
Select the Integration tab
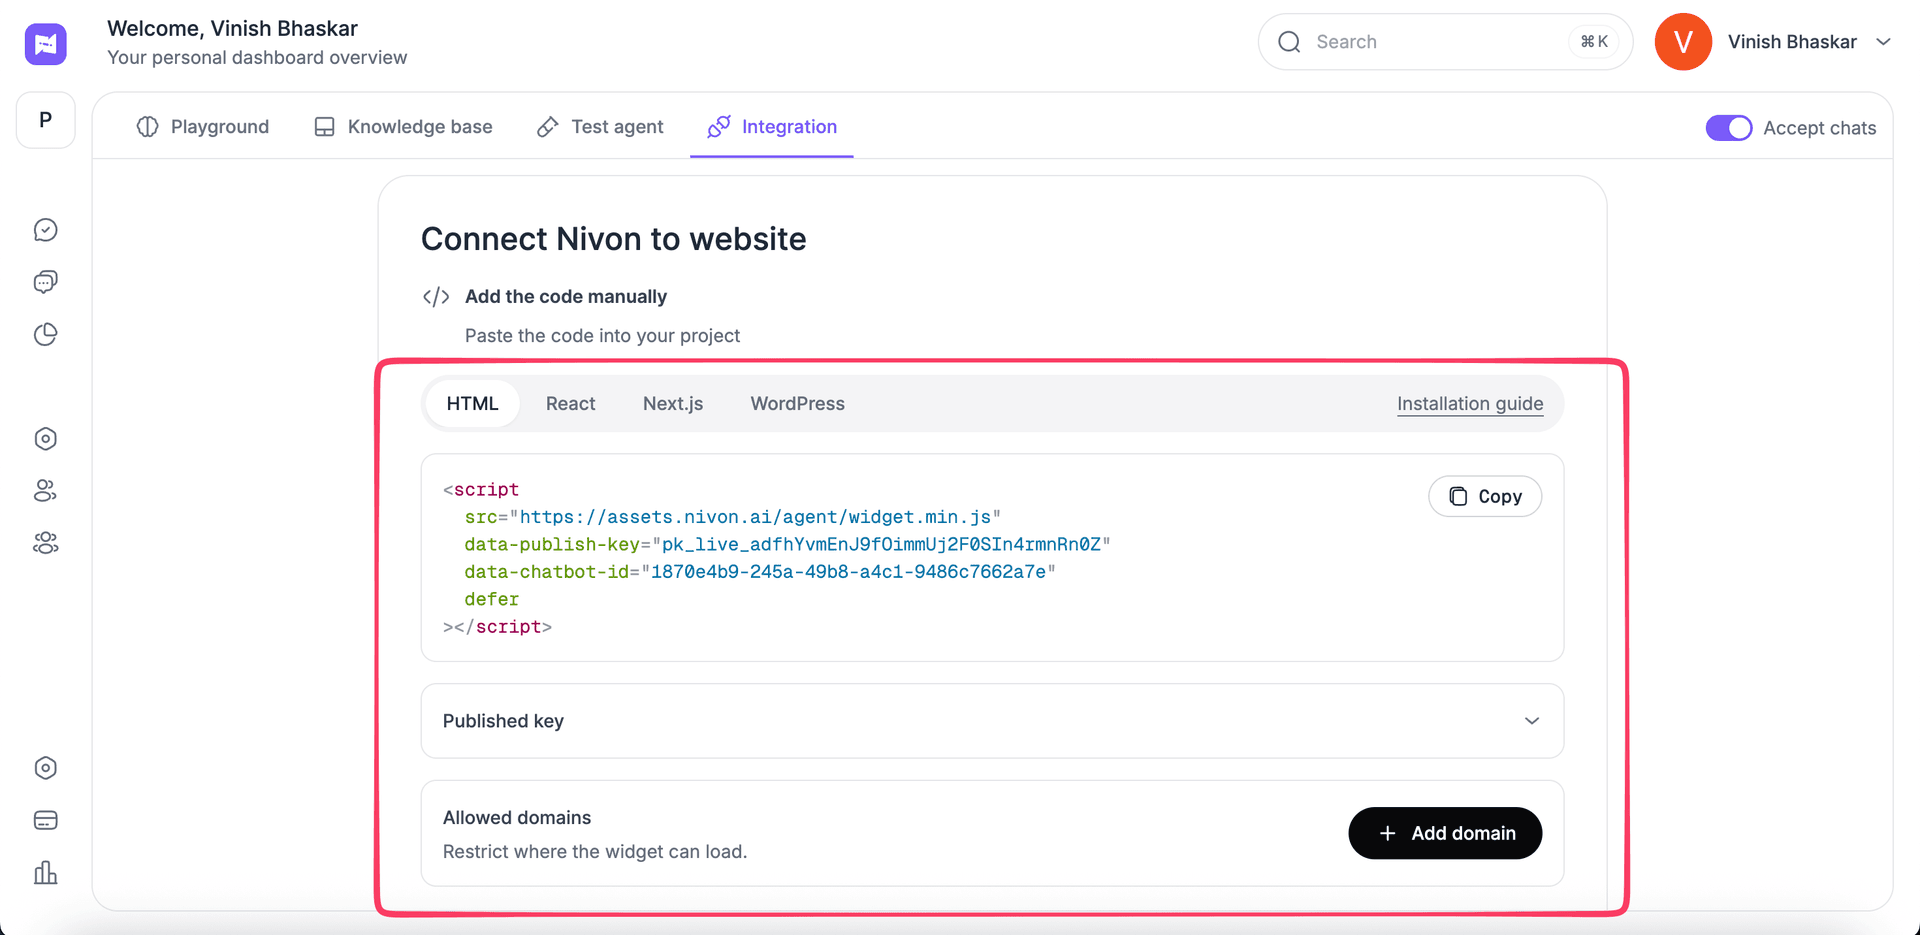772,127
